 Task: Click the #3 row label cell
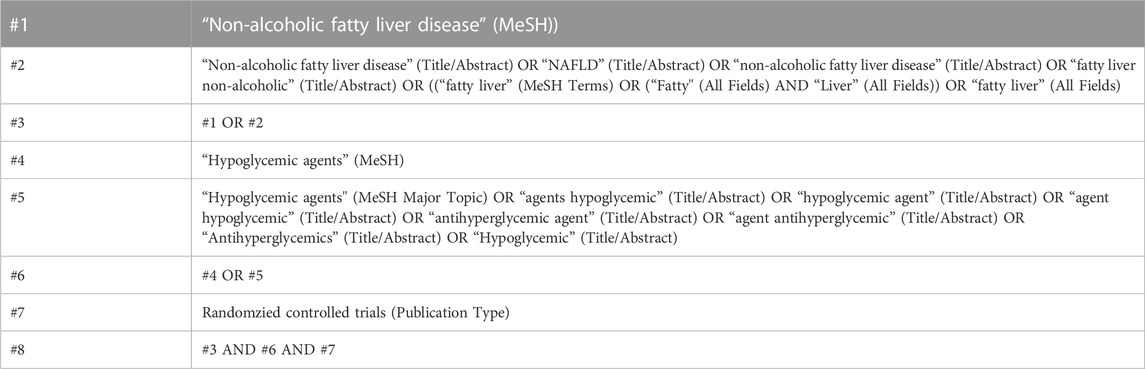tap(96, 123)
